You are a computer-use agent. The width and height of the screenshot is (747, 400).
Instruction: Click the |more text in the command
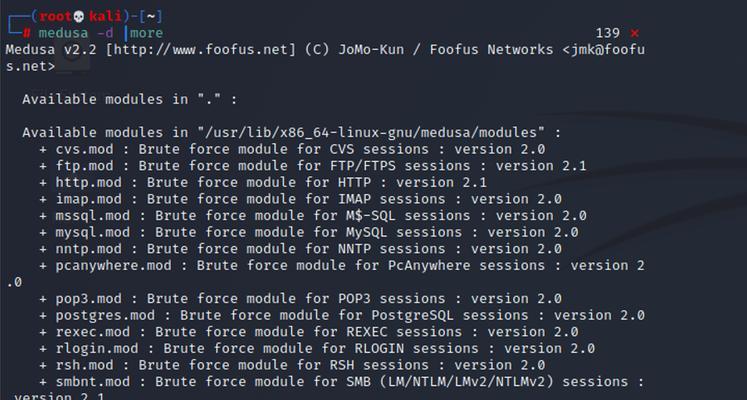pos(143,33)
